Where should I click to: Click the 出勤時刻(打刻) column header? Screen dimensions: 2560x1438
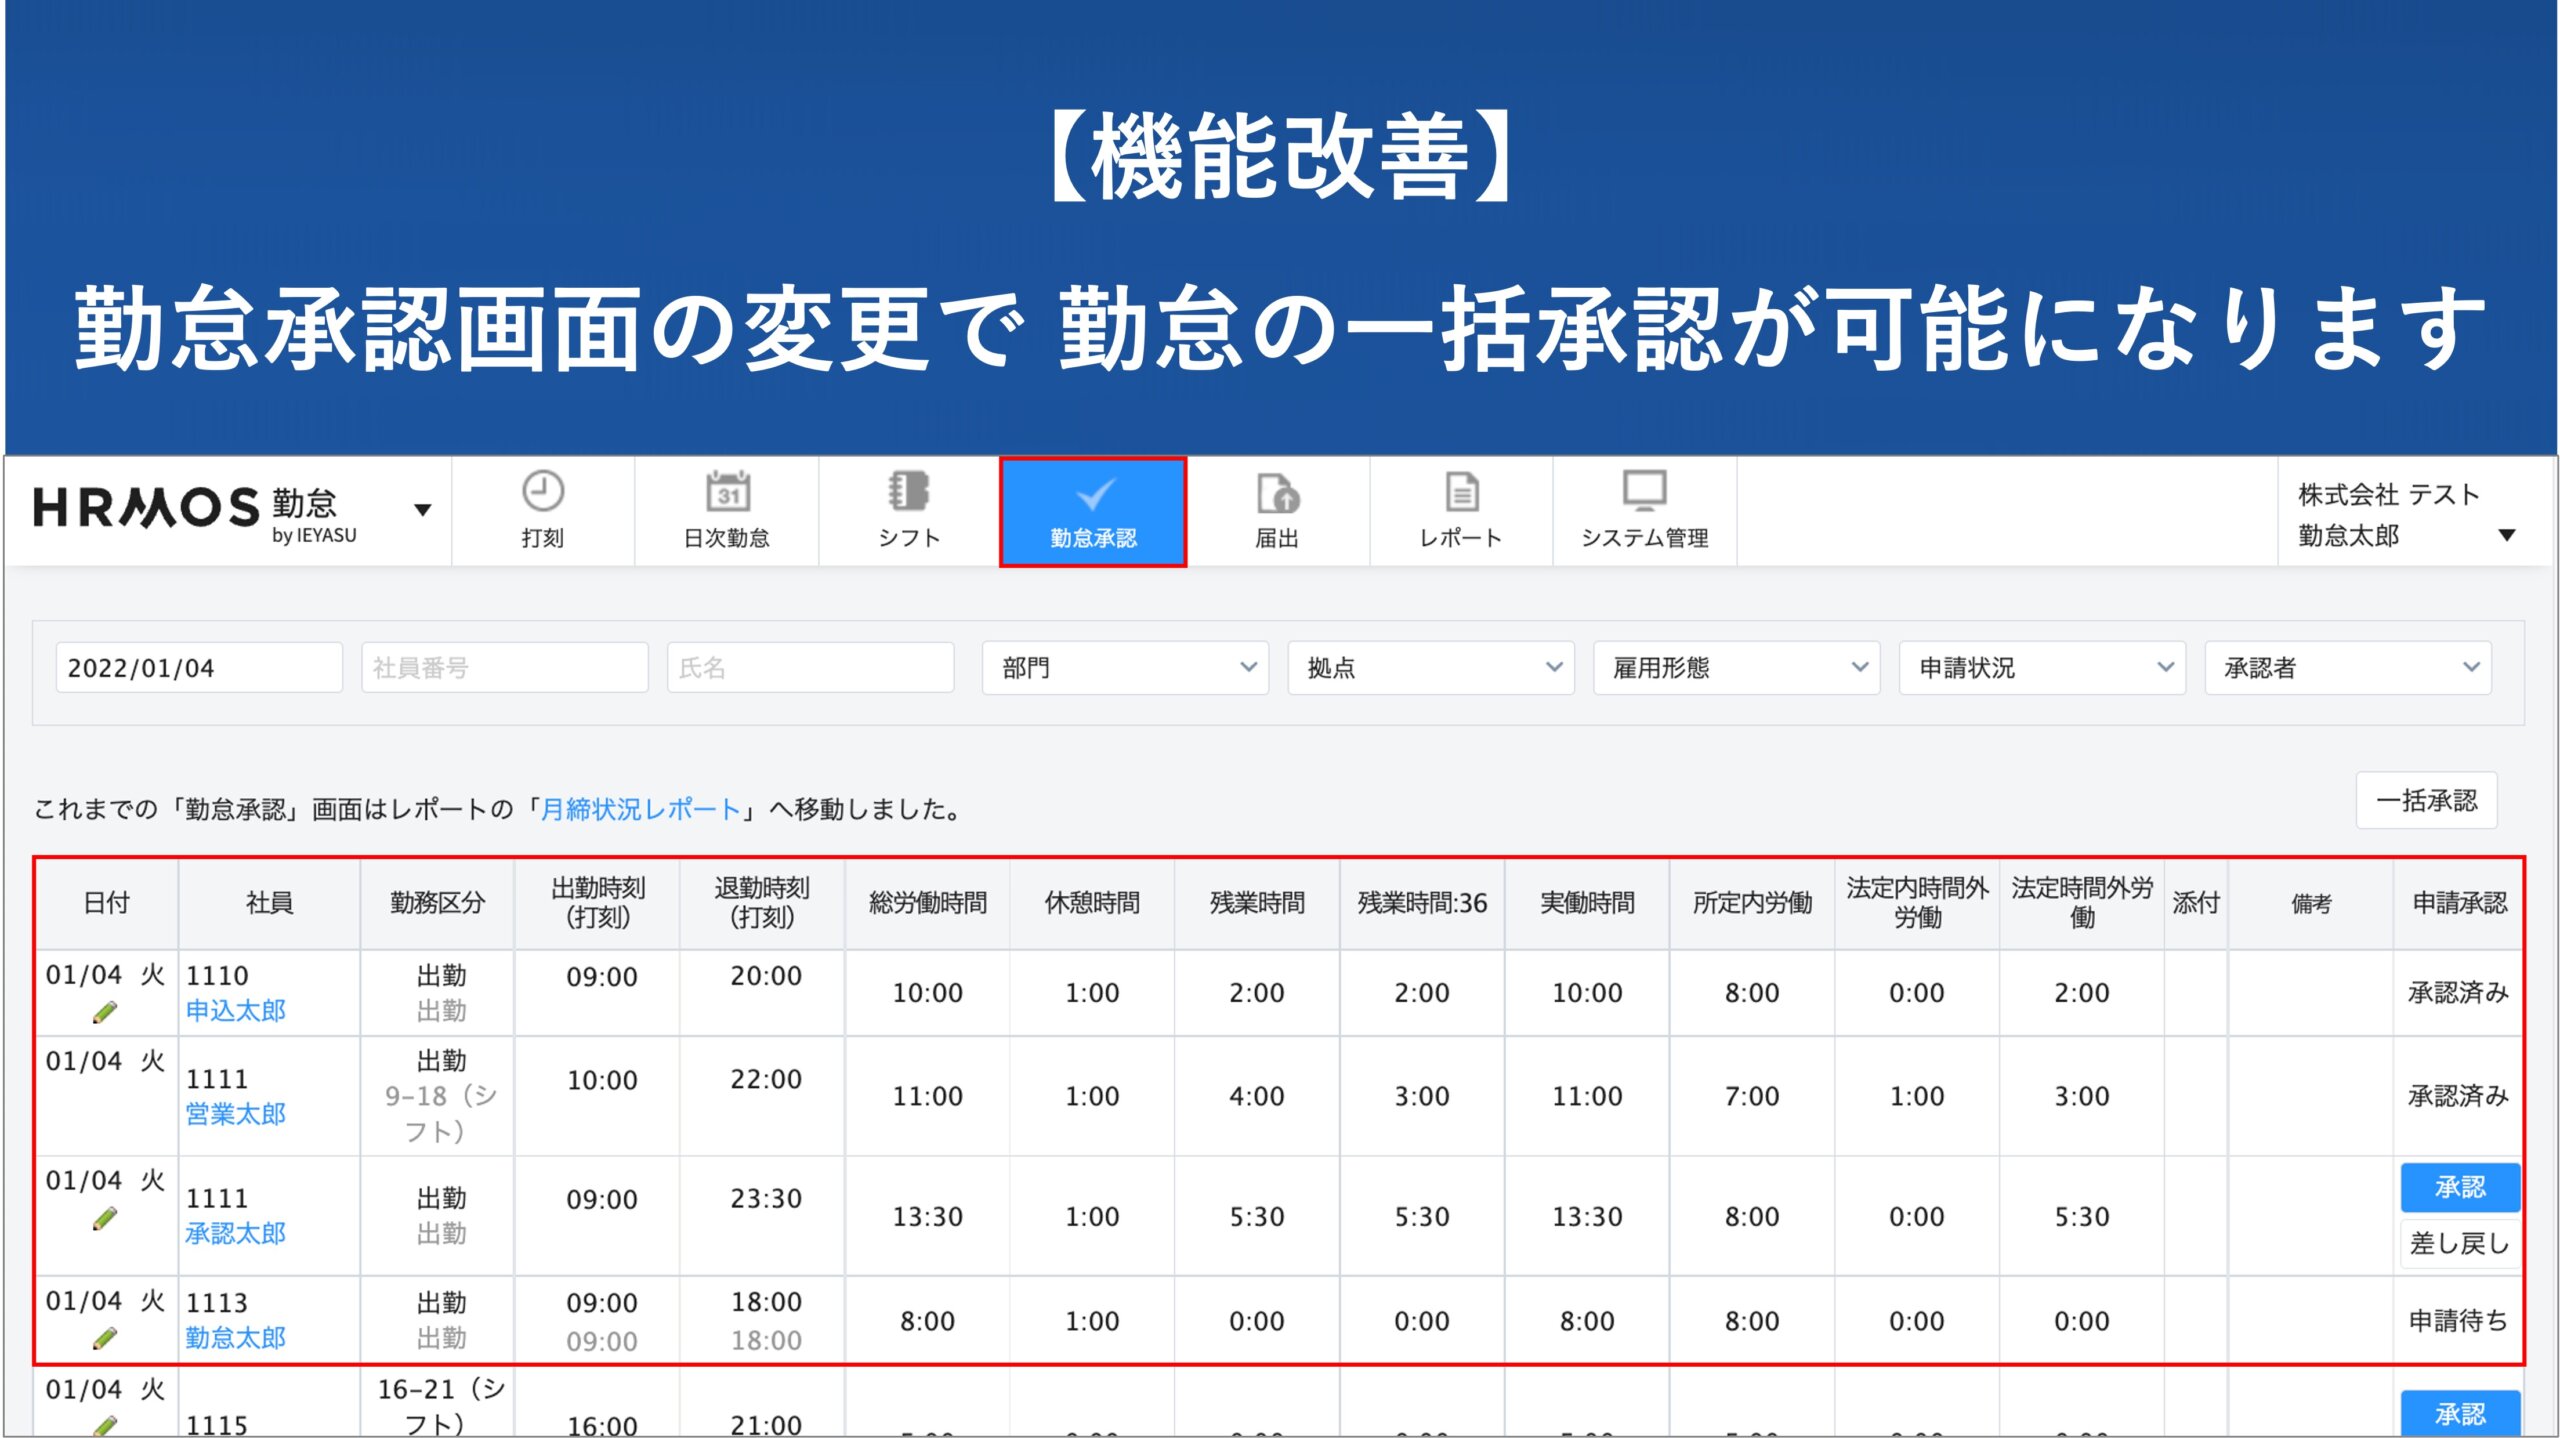coord(598,902)
